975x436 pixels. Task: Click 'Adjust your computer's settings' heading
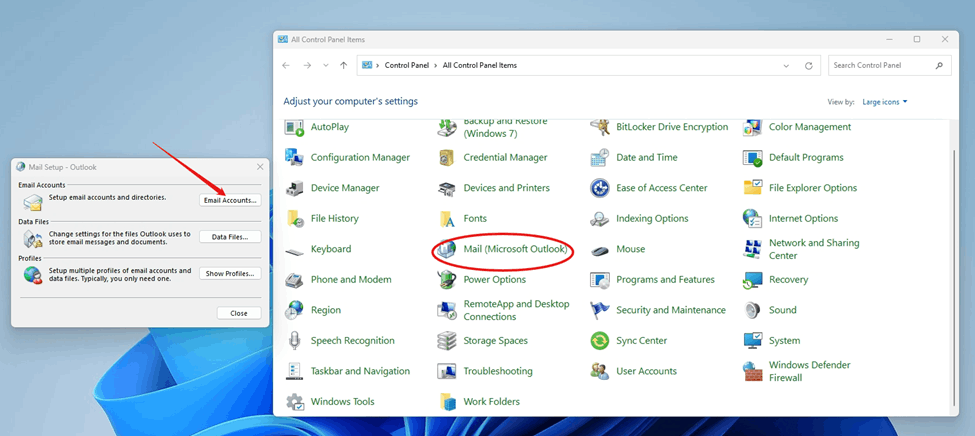(351, 101)
